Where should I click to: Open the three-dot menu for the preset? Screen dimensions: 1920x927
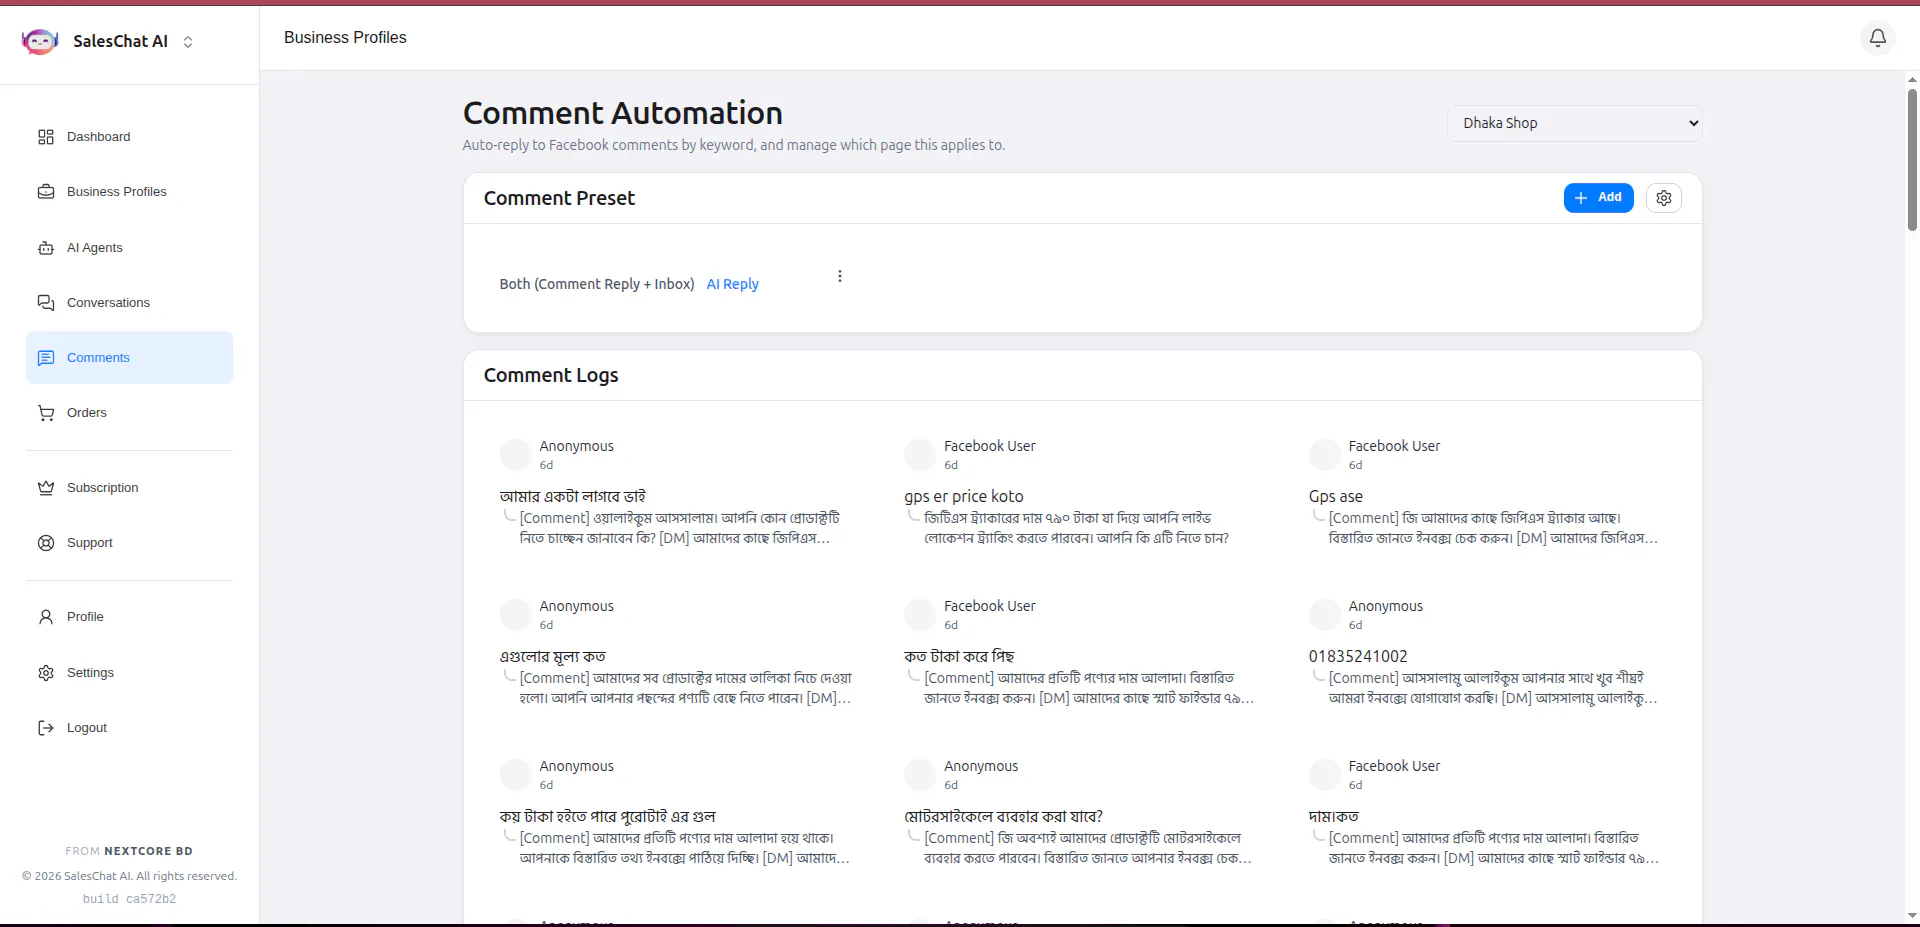[840, 276]
